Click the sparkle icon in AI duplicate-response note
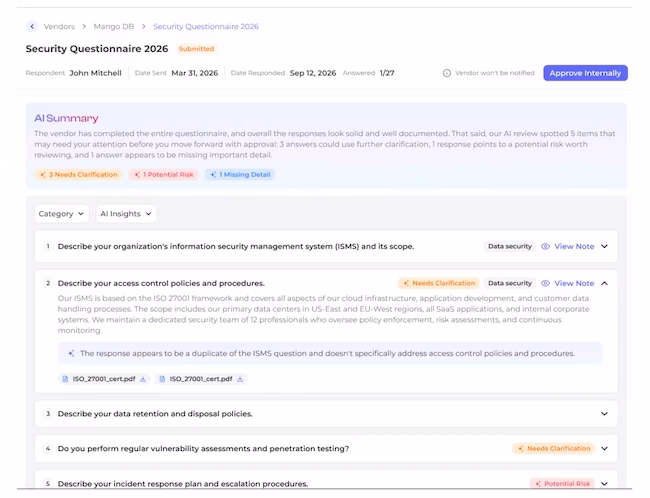This screenshot has height=498, width=650. 71,353
